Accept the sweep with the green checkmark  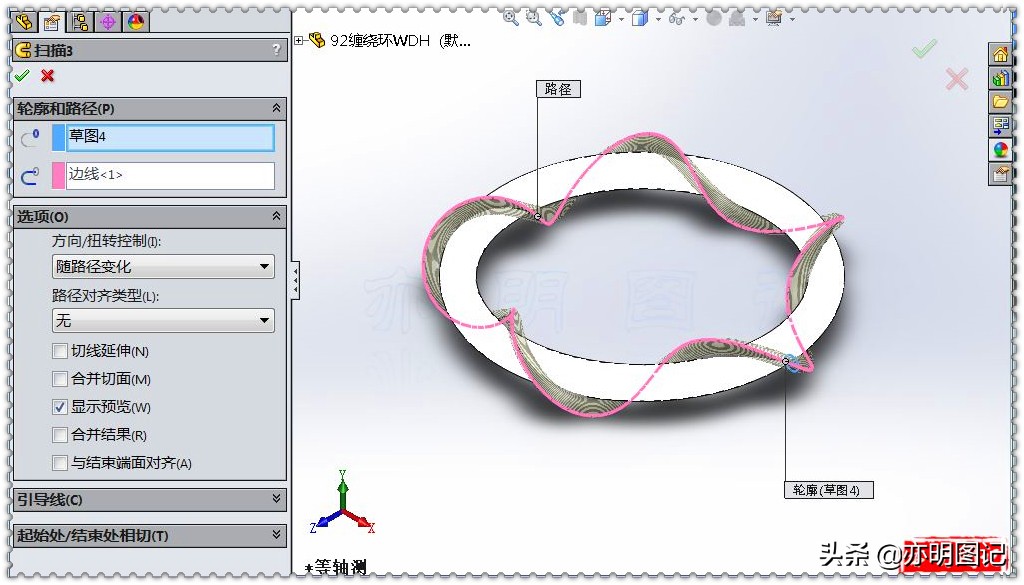(x=22, y=75)
